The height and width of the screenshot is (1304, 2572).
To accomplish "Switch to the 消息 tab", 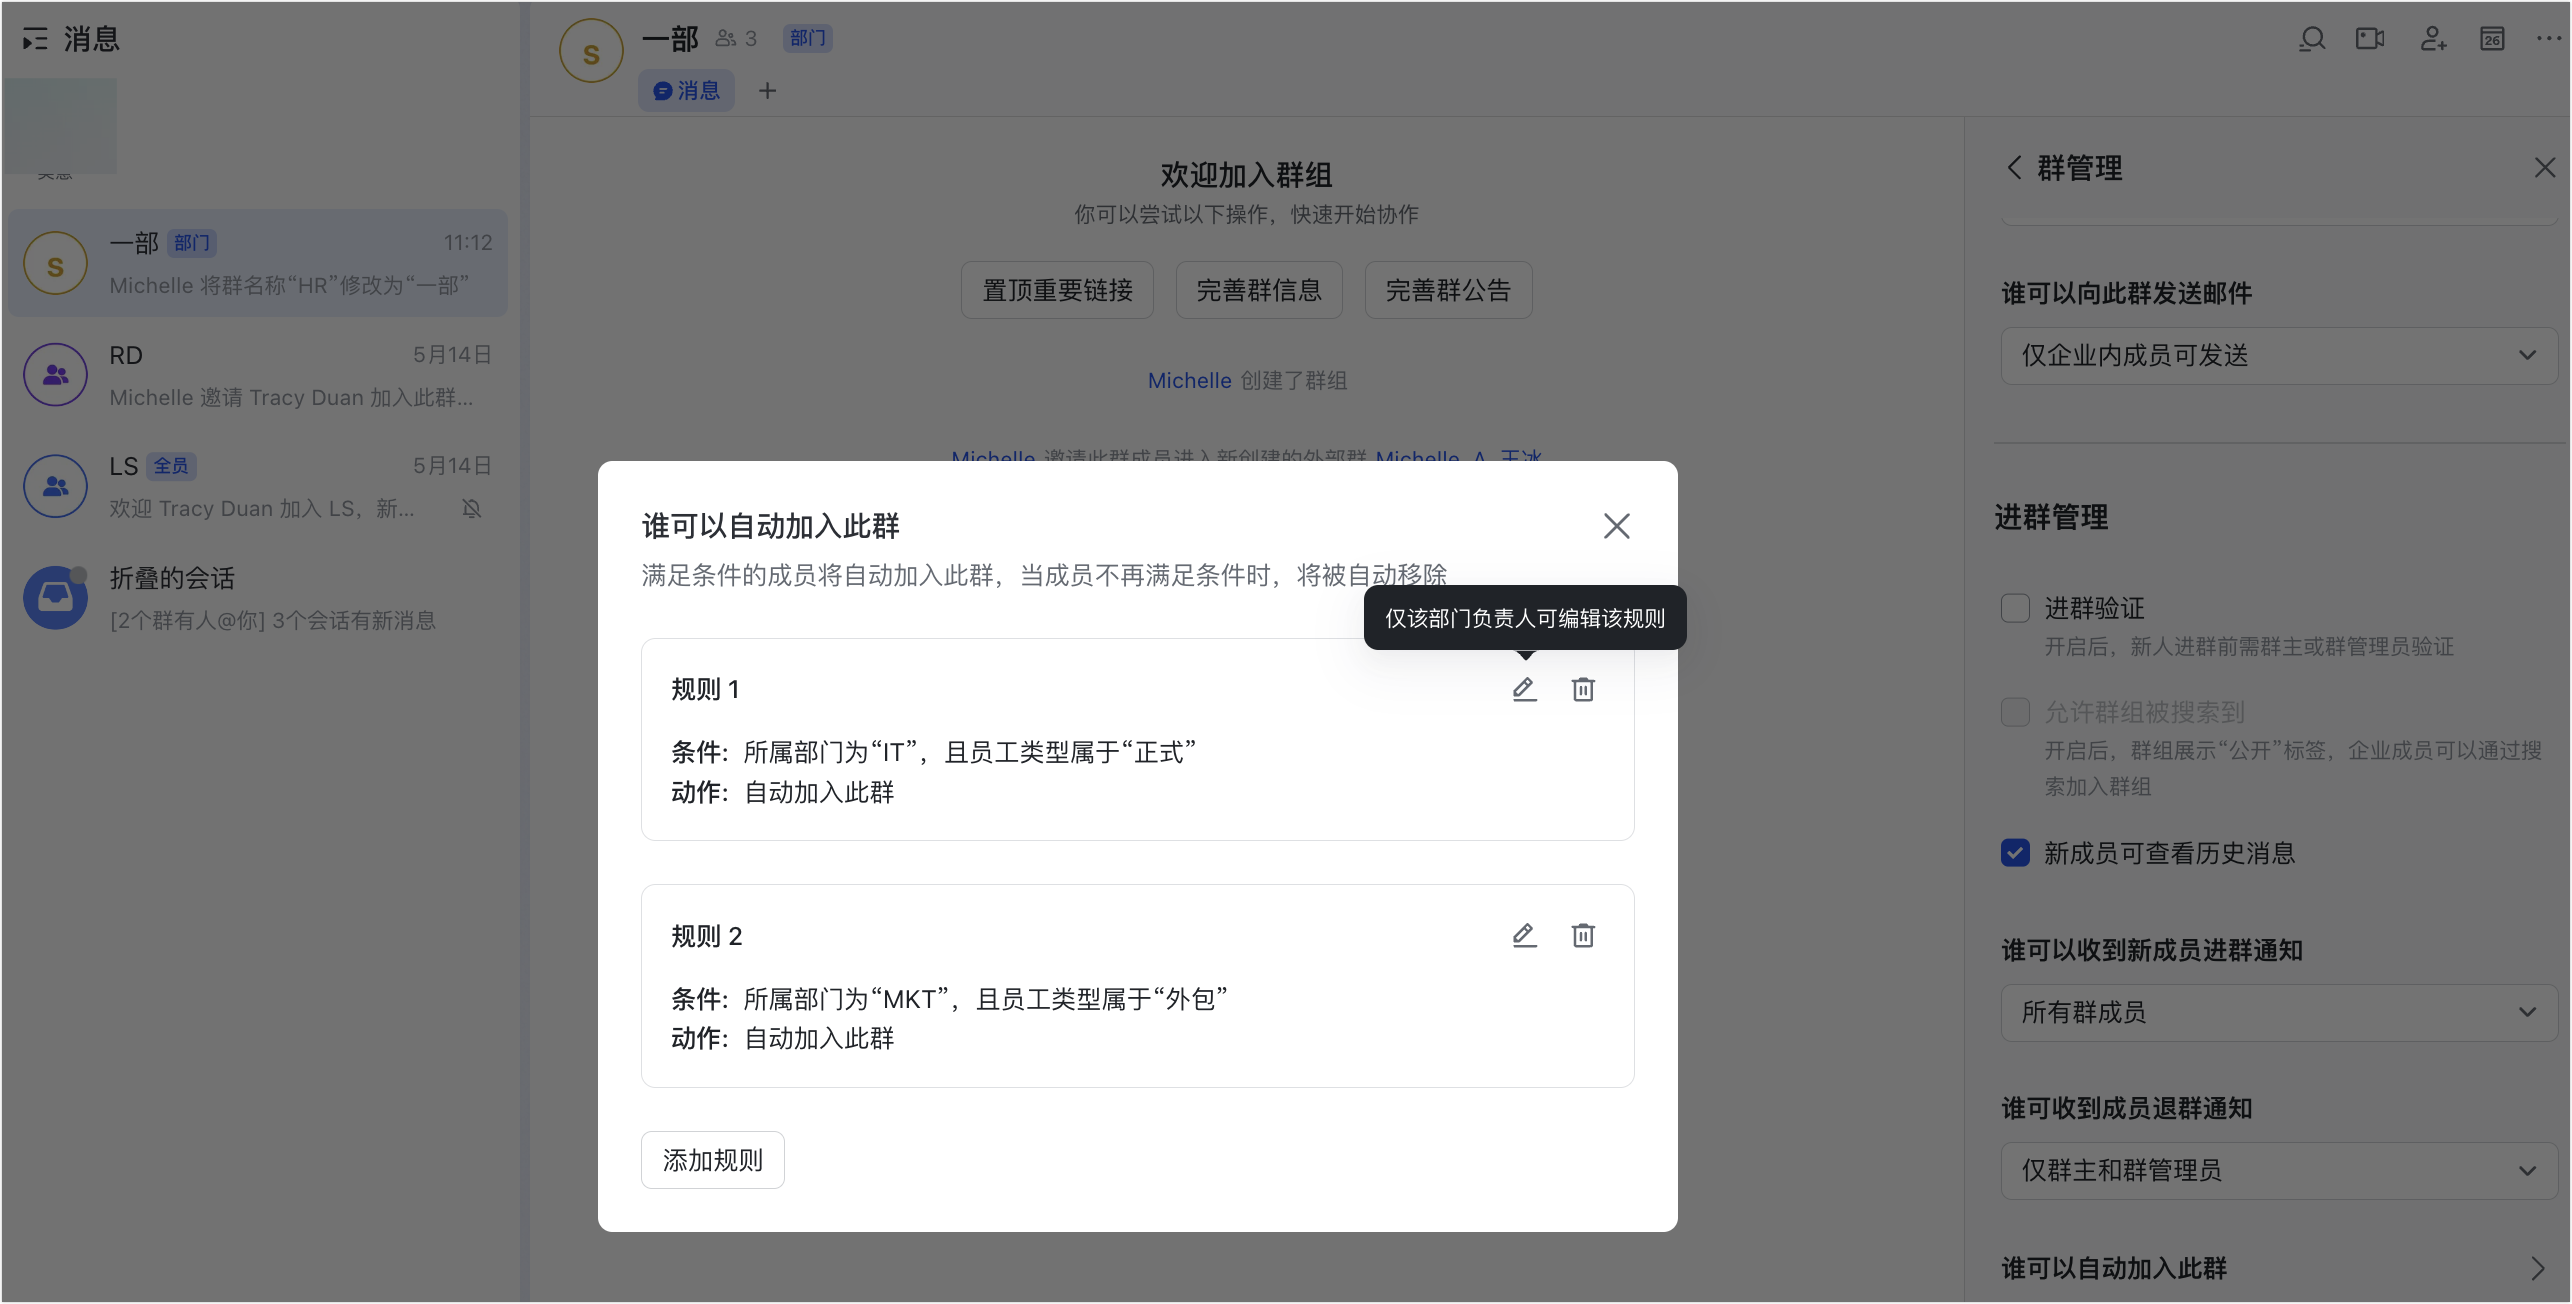I will (686, 91).
